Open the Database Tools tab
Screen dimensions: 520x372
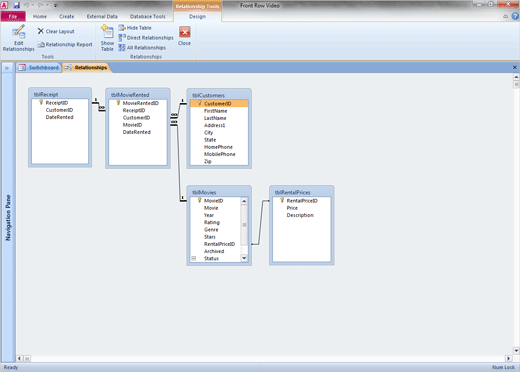coord(147,16)
